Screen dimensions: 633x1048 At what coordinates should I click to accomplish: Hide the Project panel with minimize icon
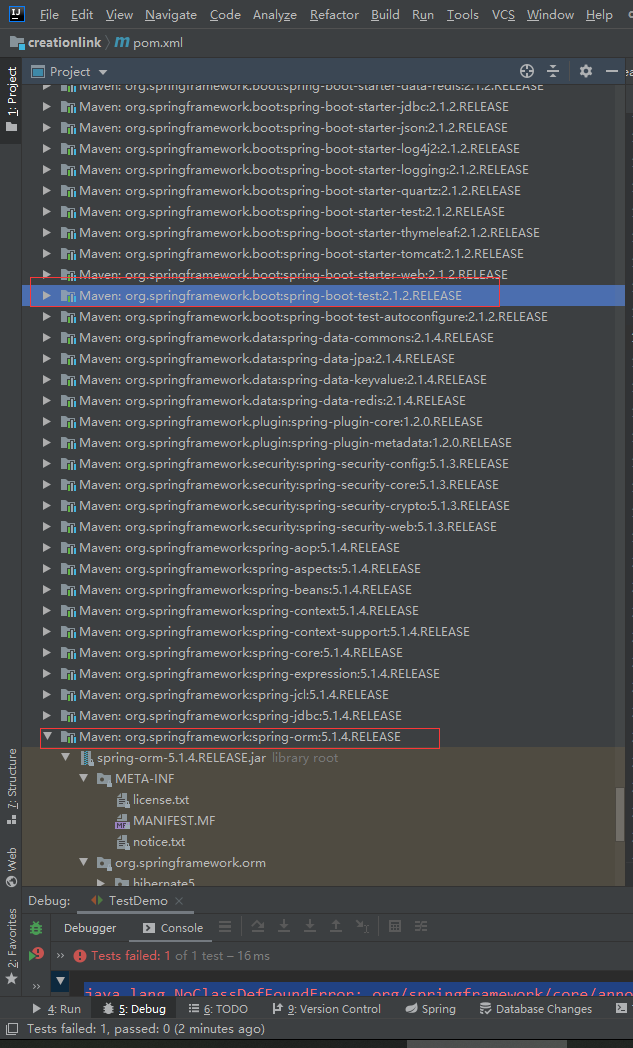click(x=612, y=71)
